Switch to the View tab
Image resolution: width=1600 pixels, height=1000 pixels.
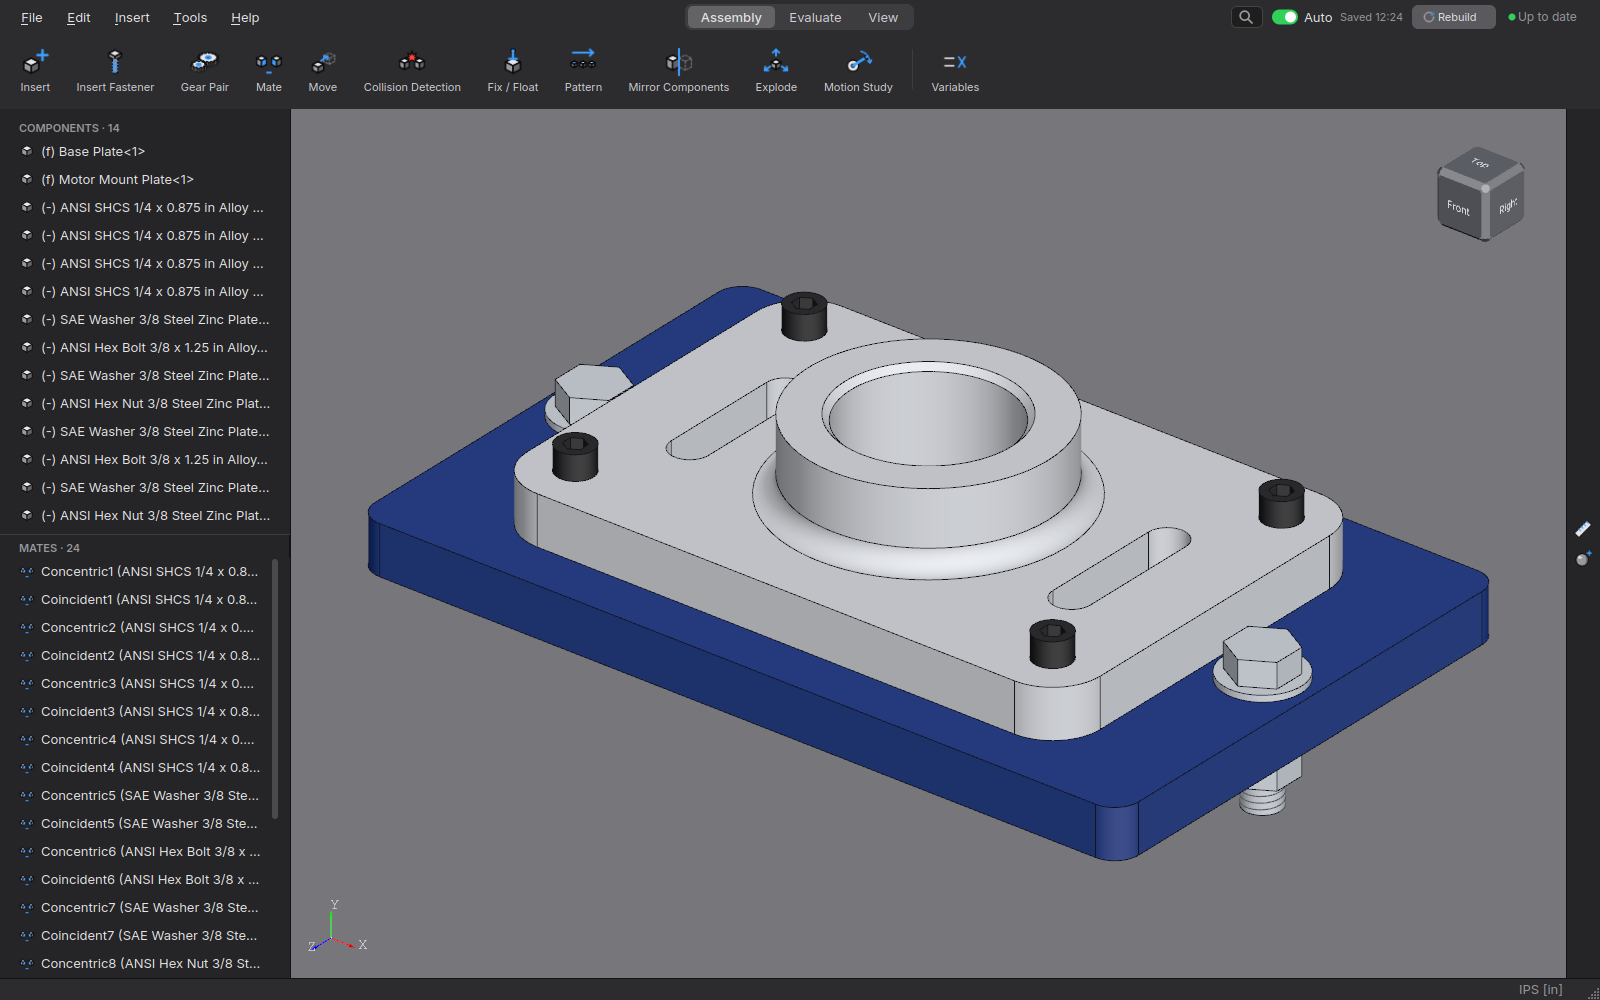coord(883,17)
